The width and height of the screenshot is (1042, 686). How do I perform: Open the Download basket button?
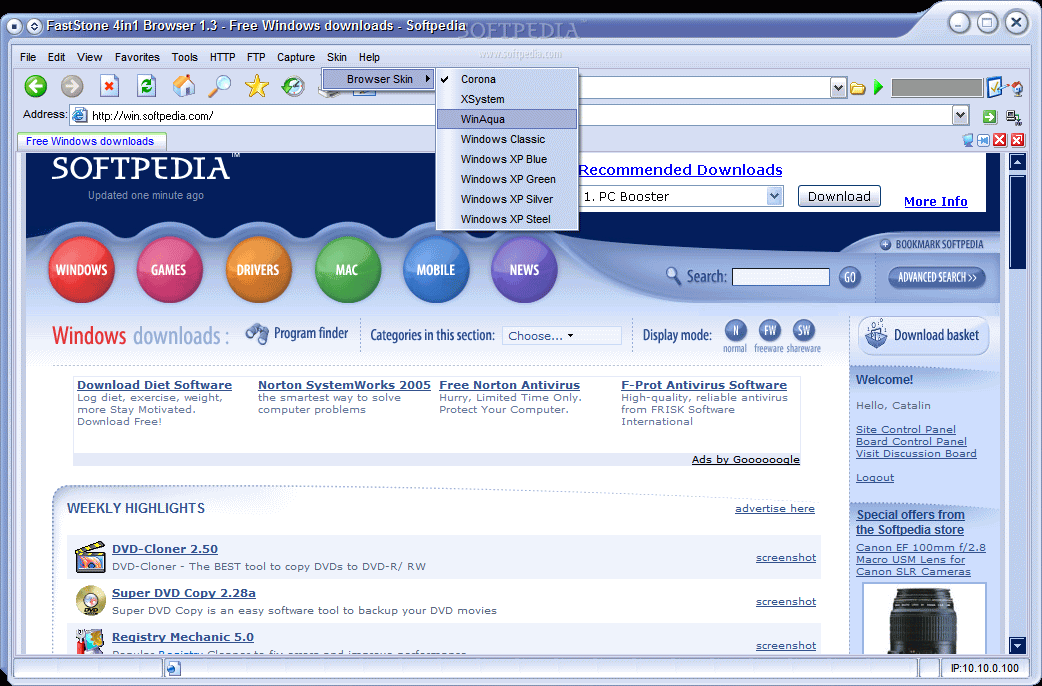[x=923, y=336]
